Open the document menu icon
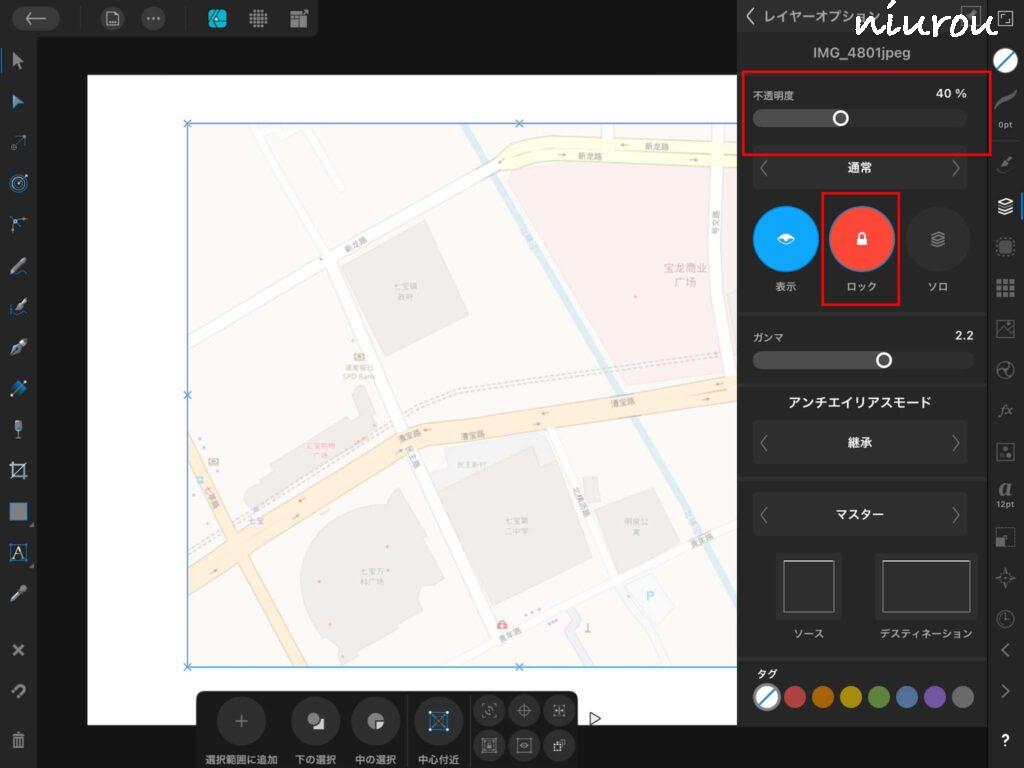1024x768 pixels. (113, 18)
